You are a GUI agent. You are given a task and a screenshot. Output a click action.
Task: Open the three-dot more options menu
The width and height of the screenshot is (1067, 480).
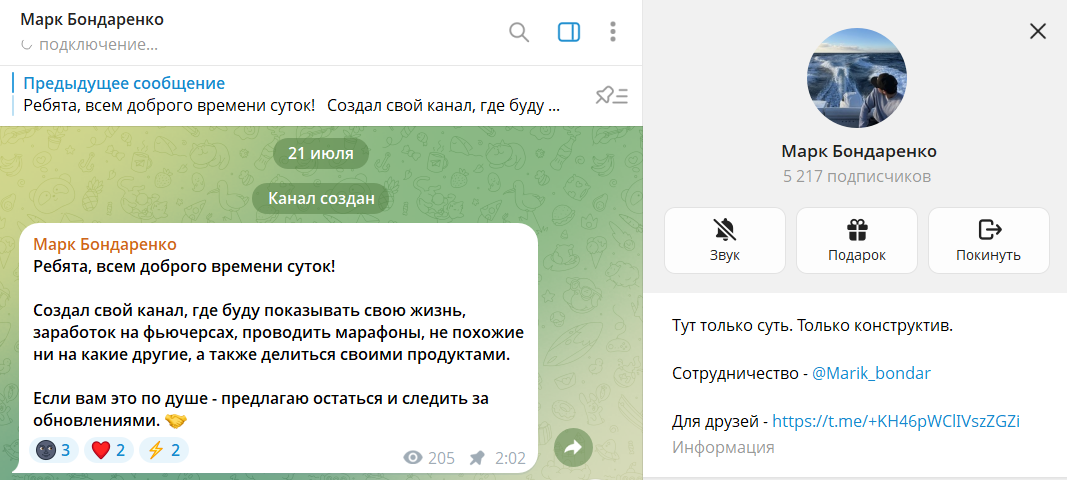613,32
